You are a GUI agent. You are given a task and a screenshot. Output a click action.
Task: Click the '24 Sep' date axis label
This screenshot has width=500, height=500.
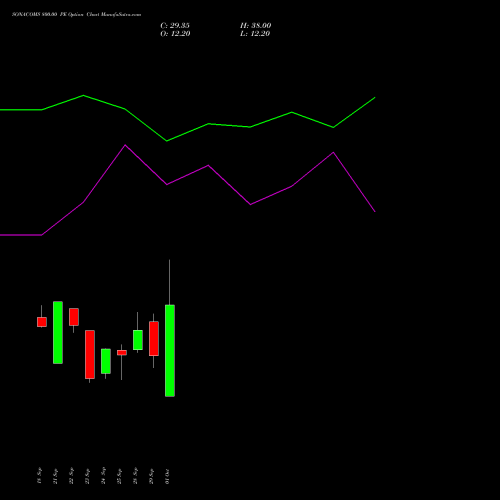[x=103, y=476]
